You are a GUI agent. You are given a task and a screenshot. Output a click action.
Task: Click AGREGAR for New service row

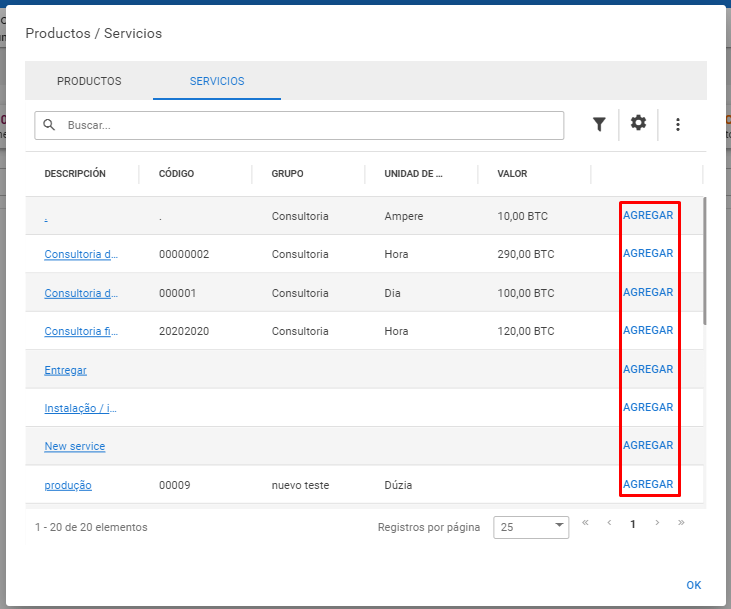coord(648,445)
